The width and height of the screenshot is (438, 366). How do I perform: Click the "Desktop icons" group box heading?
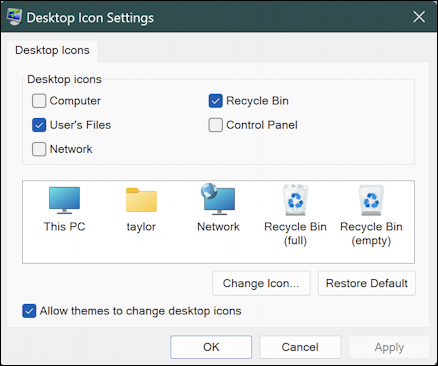pyautogui.click(x=64, y=79)
